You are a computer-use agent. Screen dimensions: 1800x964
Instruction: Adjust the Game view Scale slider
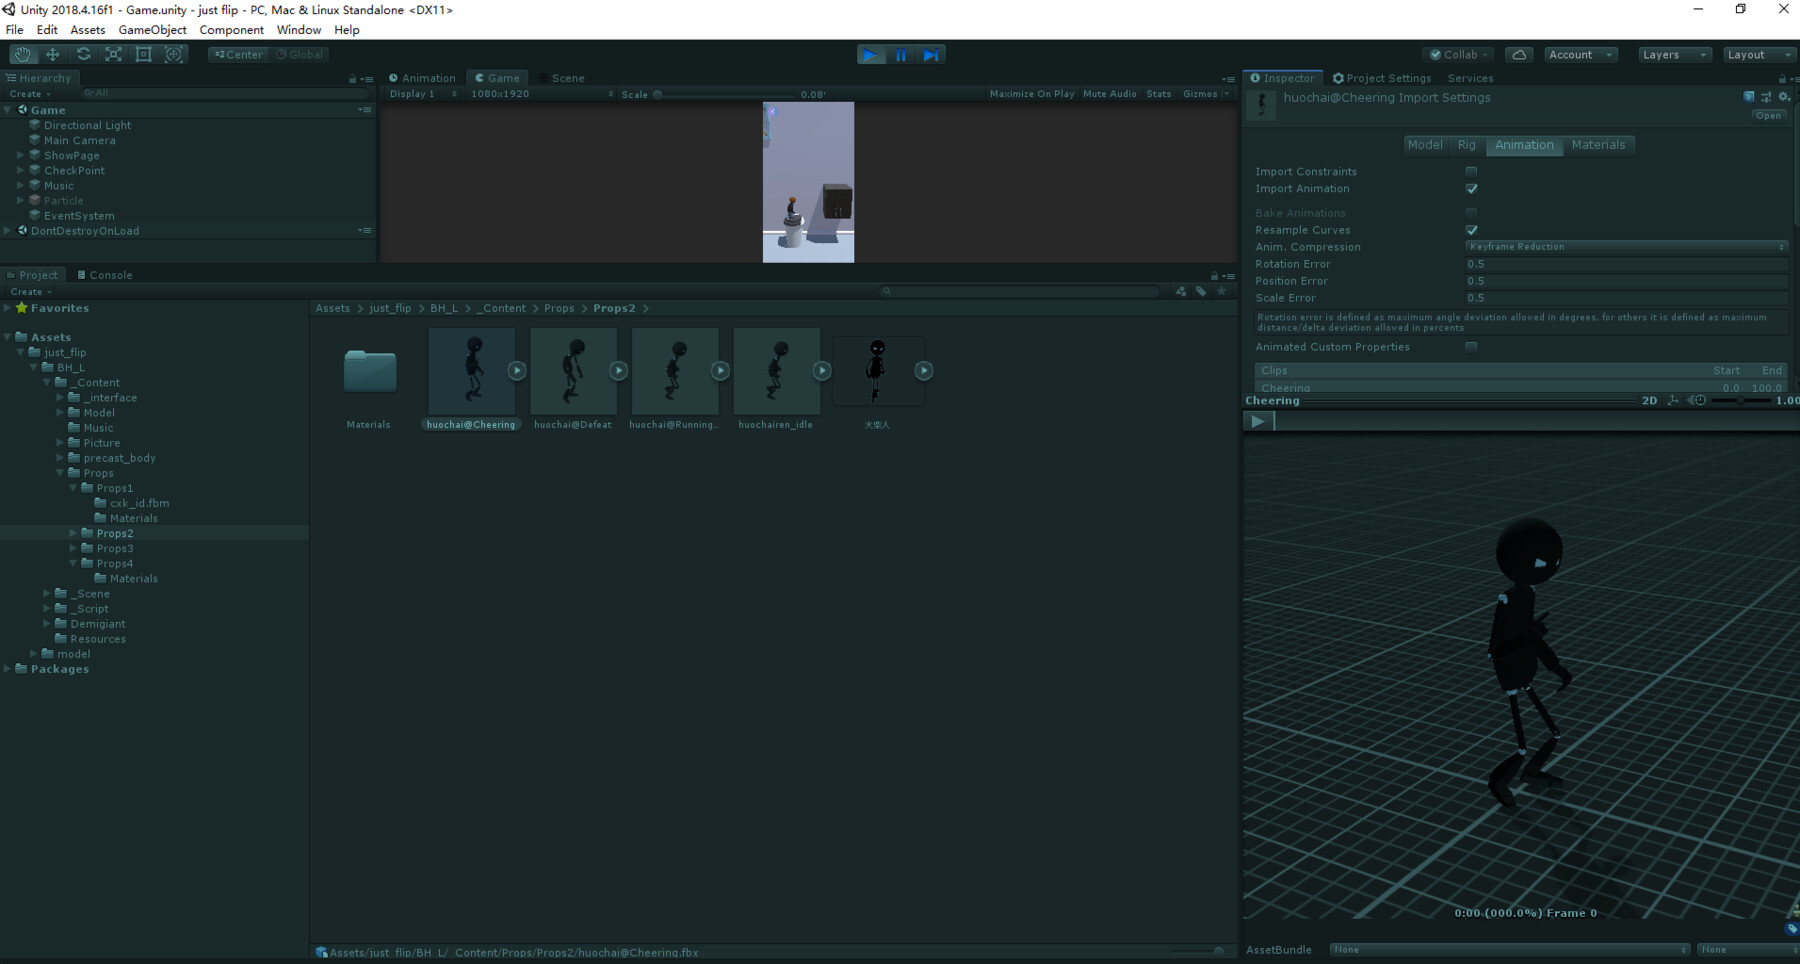tap(658, 93)
